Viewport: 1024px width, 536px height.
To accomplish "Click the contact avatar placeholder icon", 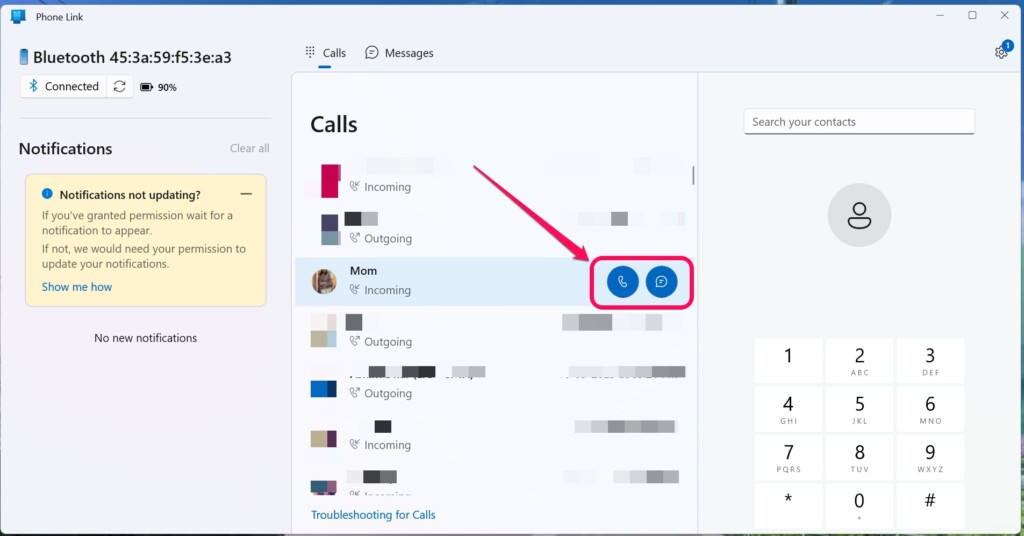I will [x=859, y=215].
